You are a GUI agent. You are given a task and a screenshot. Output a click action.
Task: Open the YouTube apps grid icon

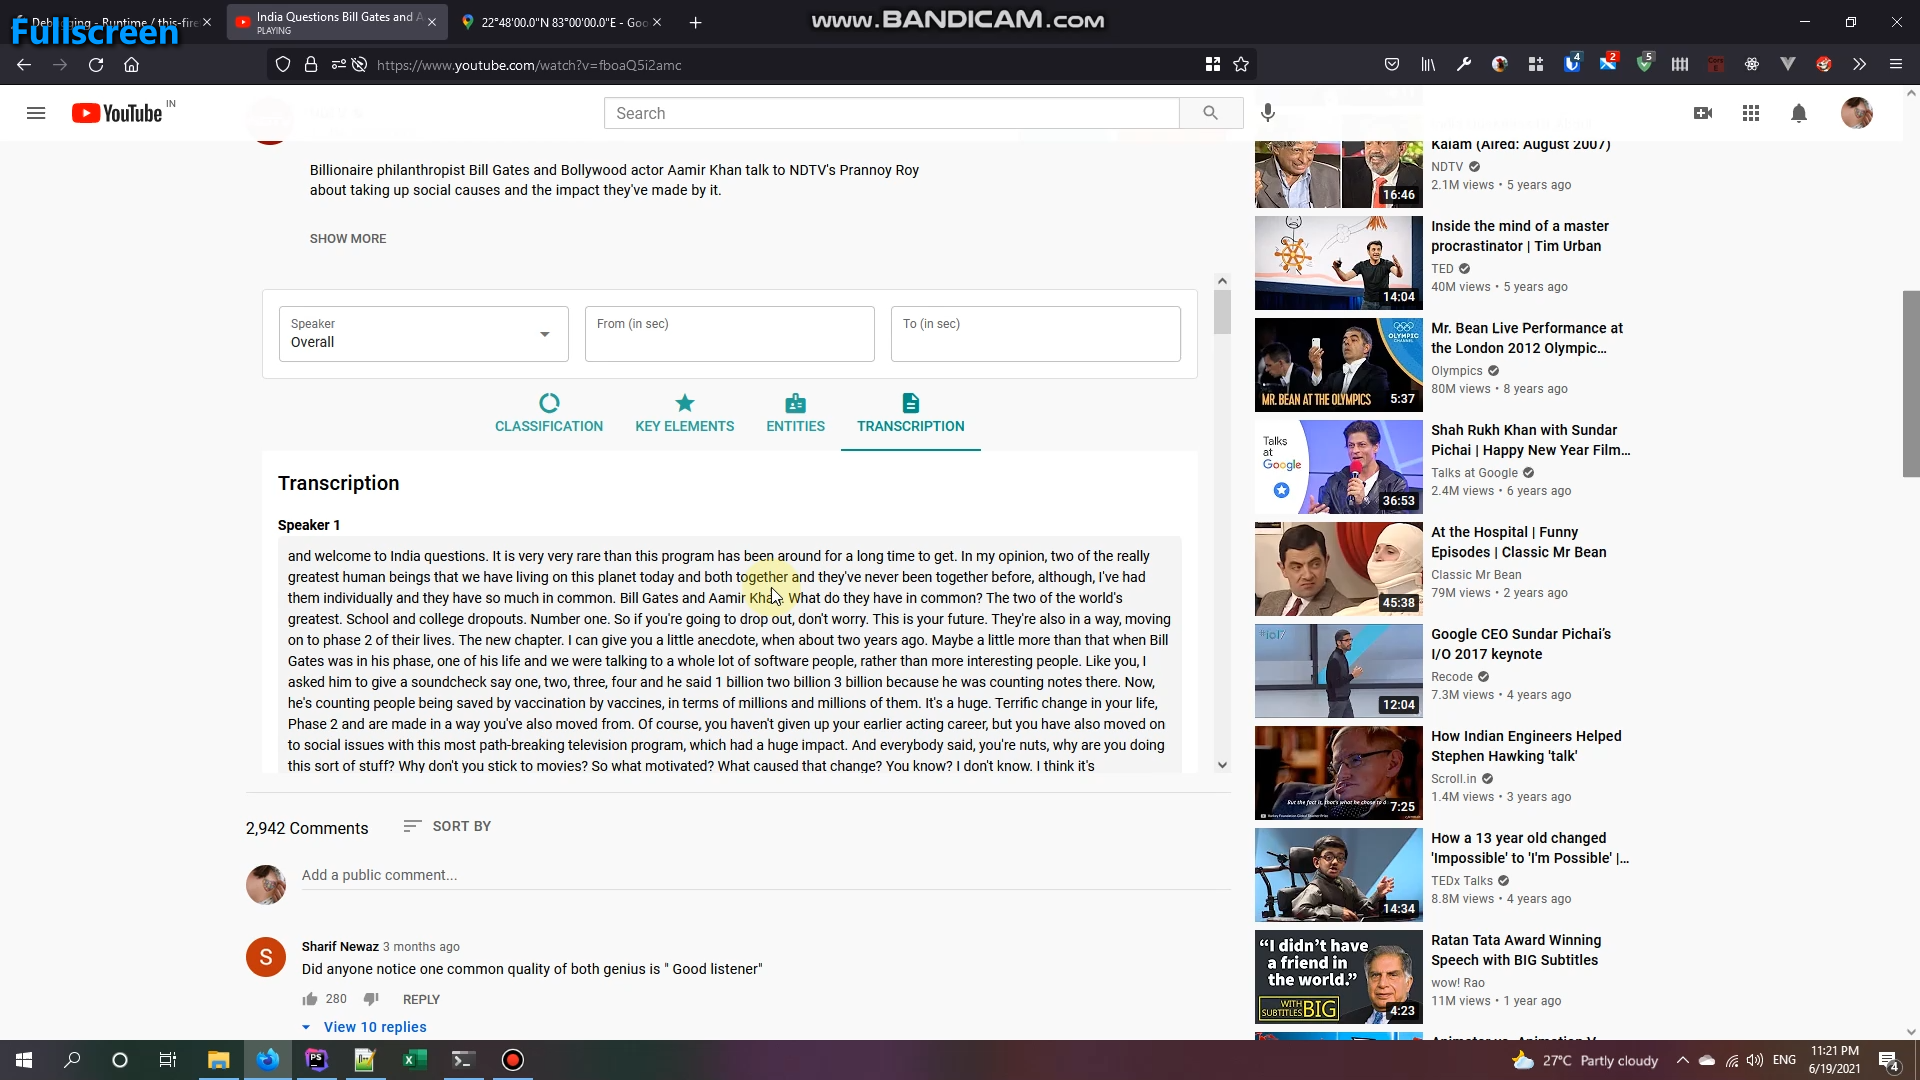tap(1750, 113)
